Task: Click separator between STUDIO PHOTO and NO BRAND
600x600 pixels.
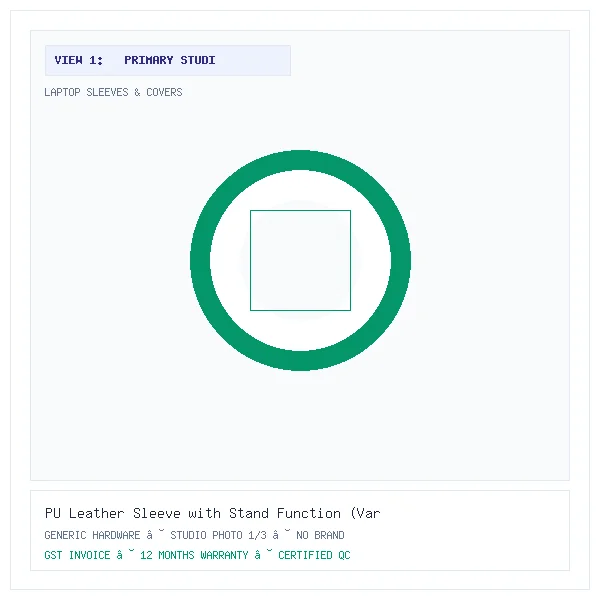Action: pyautogui.click(x=281, y=534)
